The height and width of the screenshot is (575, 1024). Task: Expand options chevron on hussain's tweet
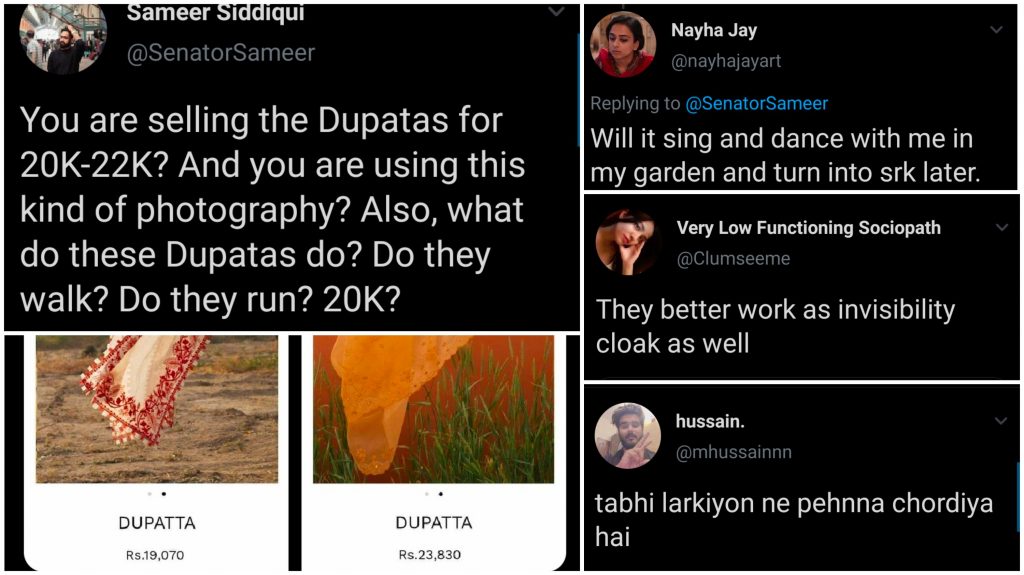coord(1001,421)
